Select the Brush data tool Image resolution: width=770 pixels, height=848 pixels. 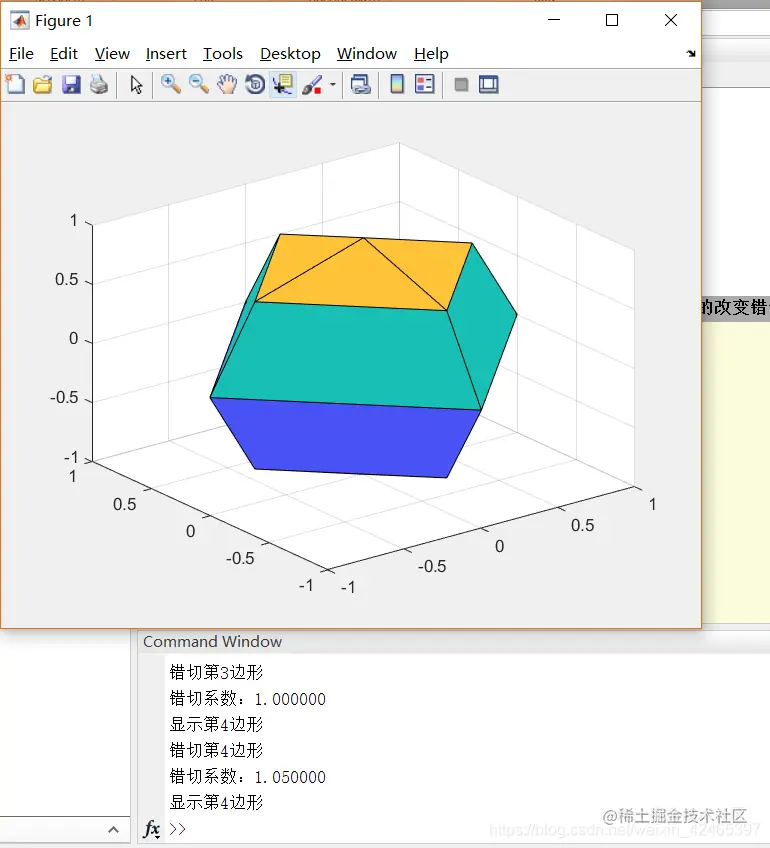(312, 85)
